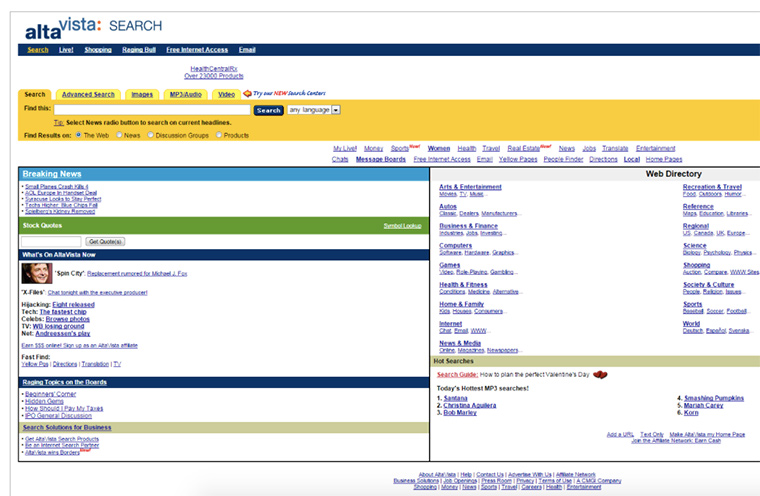Viewport: 760px width, 496px height.
Task: Open the Video search tab
Action: click(x=226, y=95)
